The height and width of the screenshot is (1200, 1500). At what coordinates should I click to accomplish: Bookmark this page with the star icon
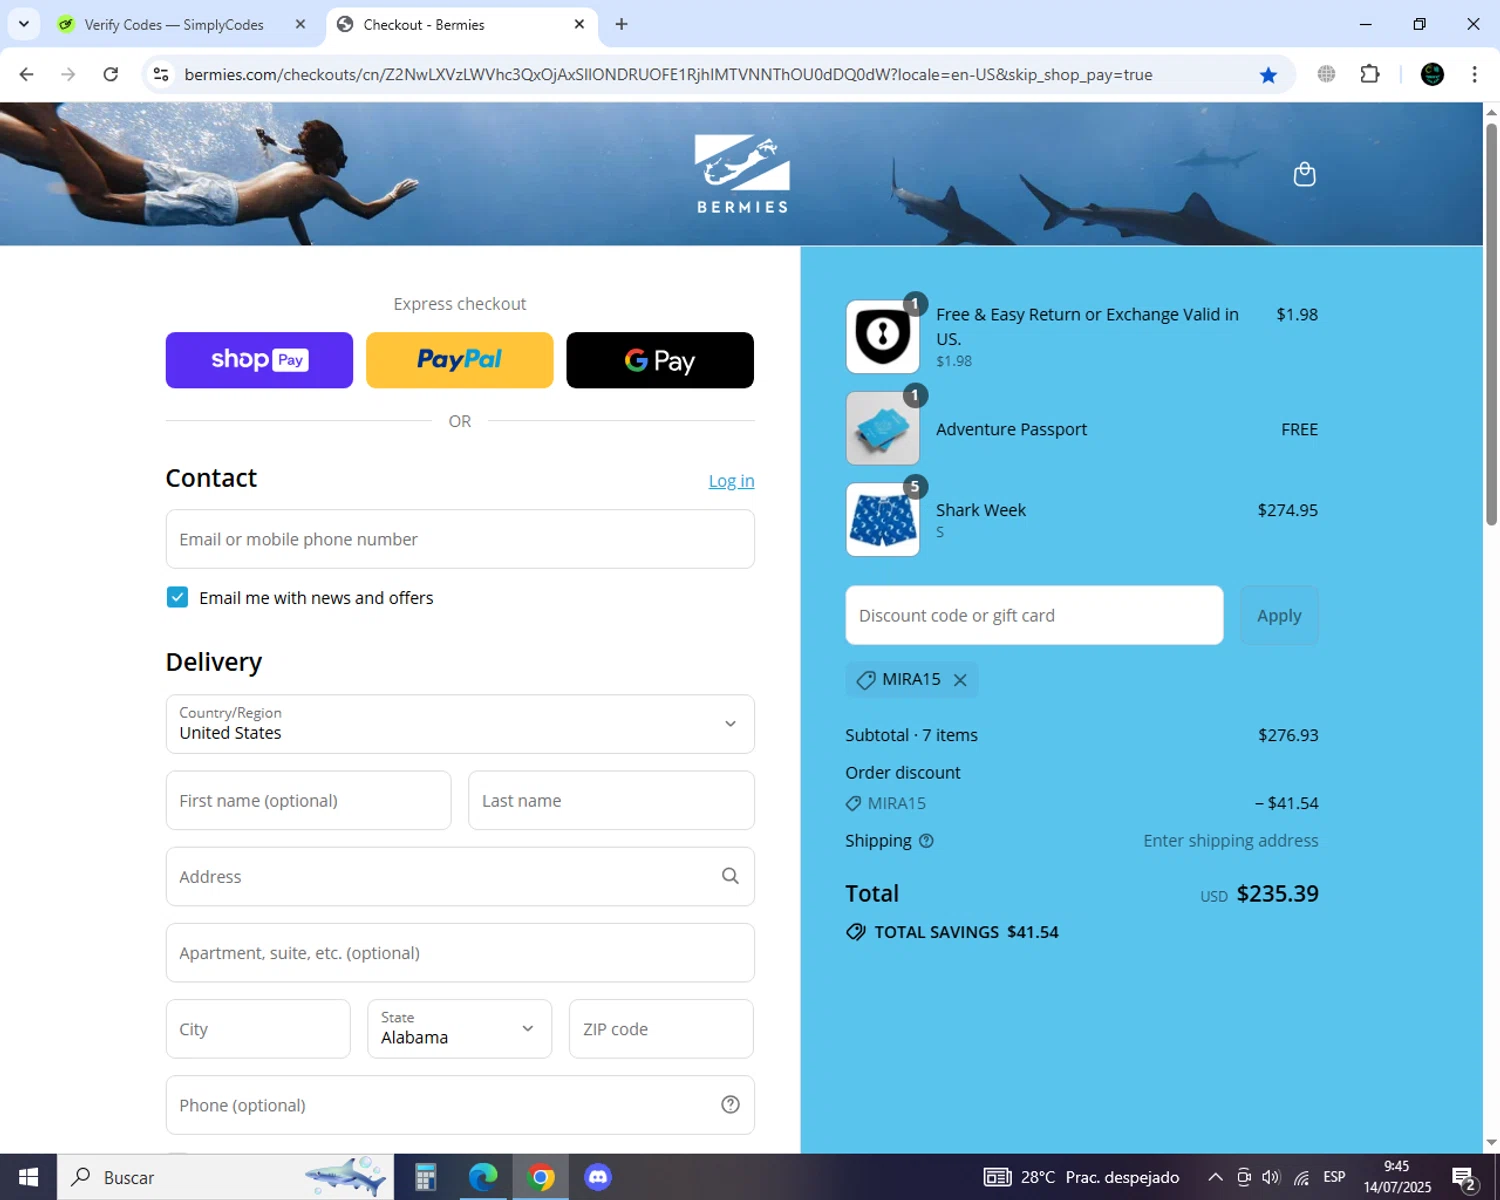(x=1268, y=75)
